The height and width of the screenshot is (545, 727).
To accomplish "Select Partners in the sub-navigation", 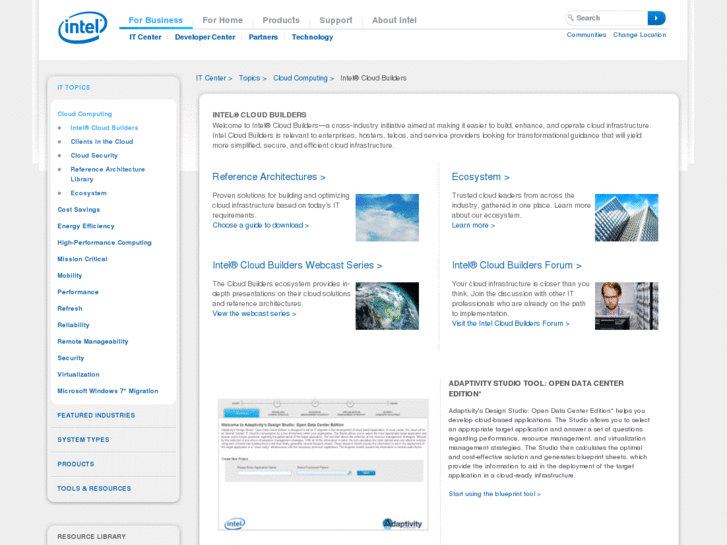I will [263, 37].
